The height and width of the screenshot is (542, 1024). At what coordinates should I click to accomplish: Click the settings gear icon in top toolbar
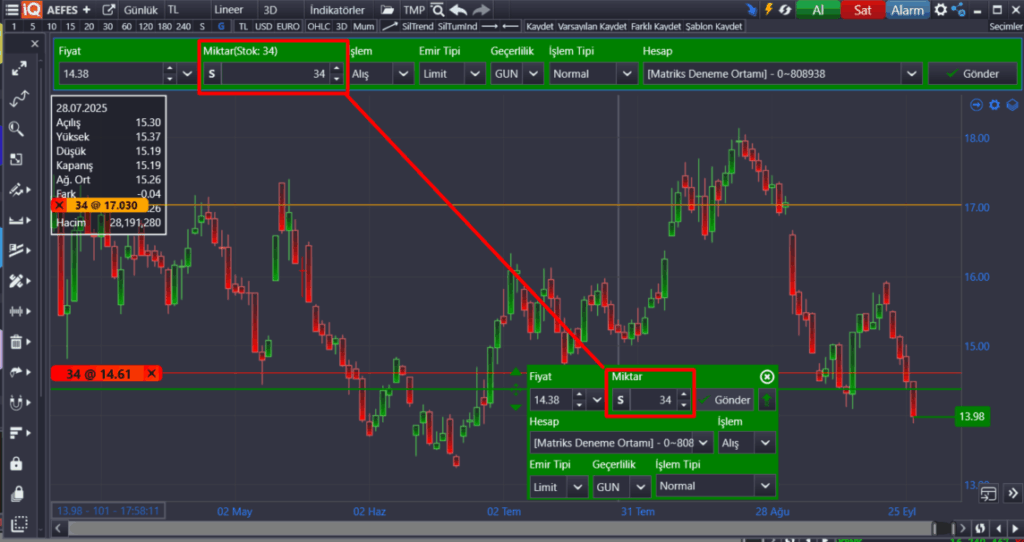(942, 10)
